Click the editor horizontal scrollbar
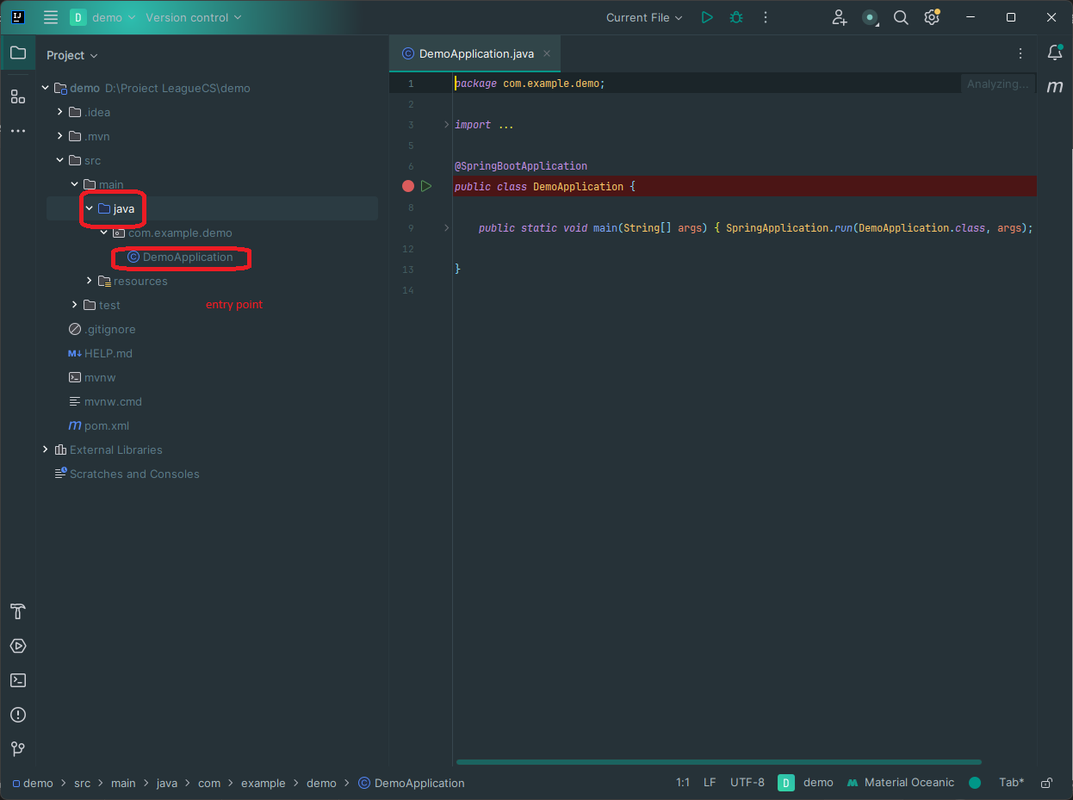Image resolution: width=1073 pixels, height=800 pixels. pos(719,762)
